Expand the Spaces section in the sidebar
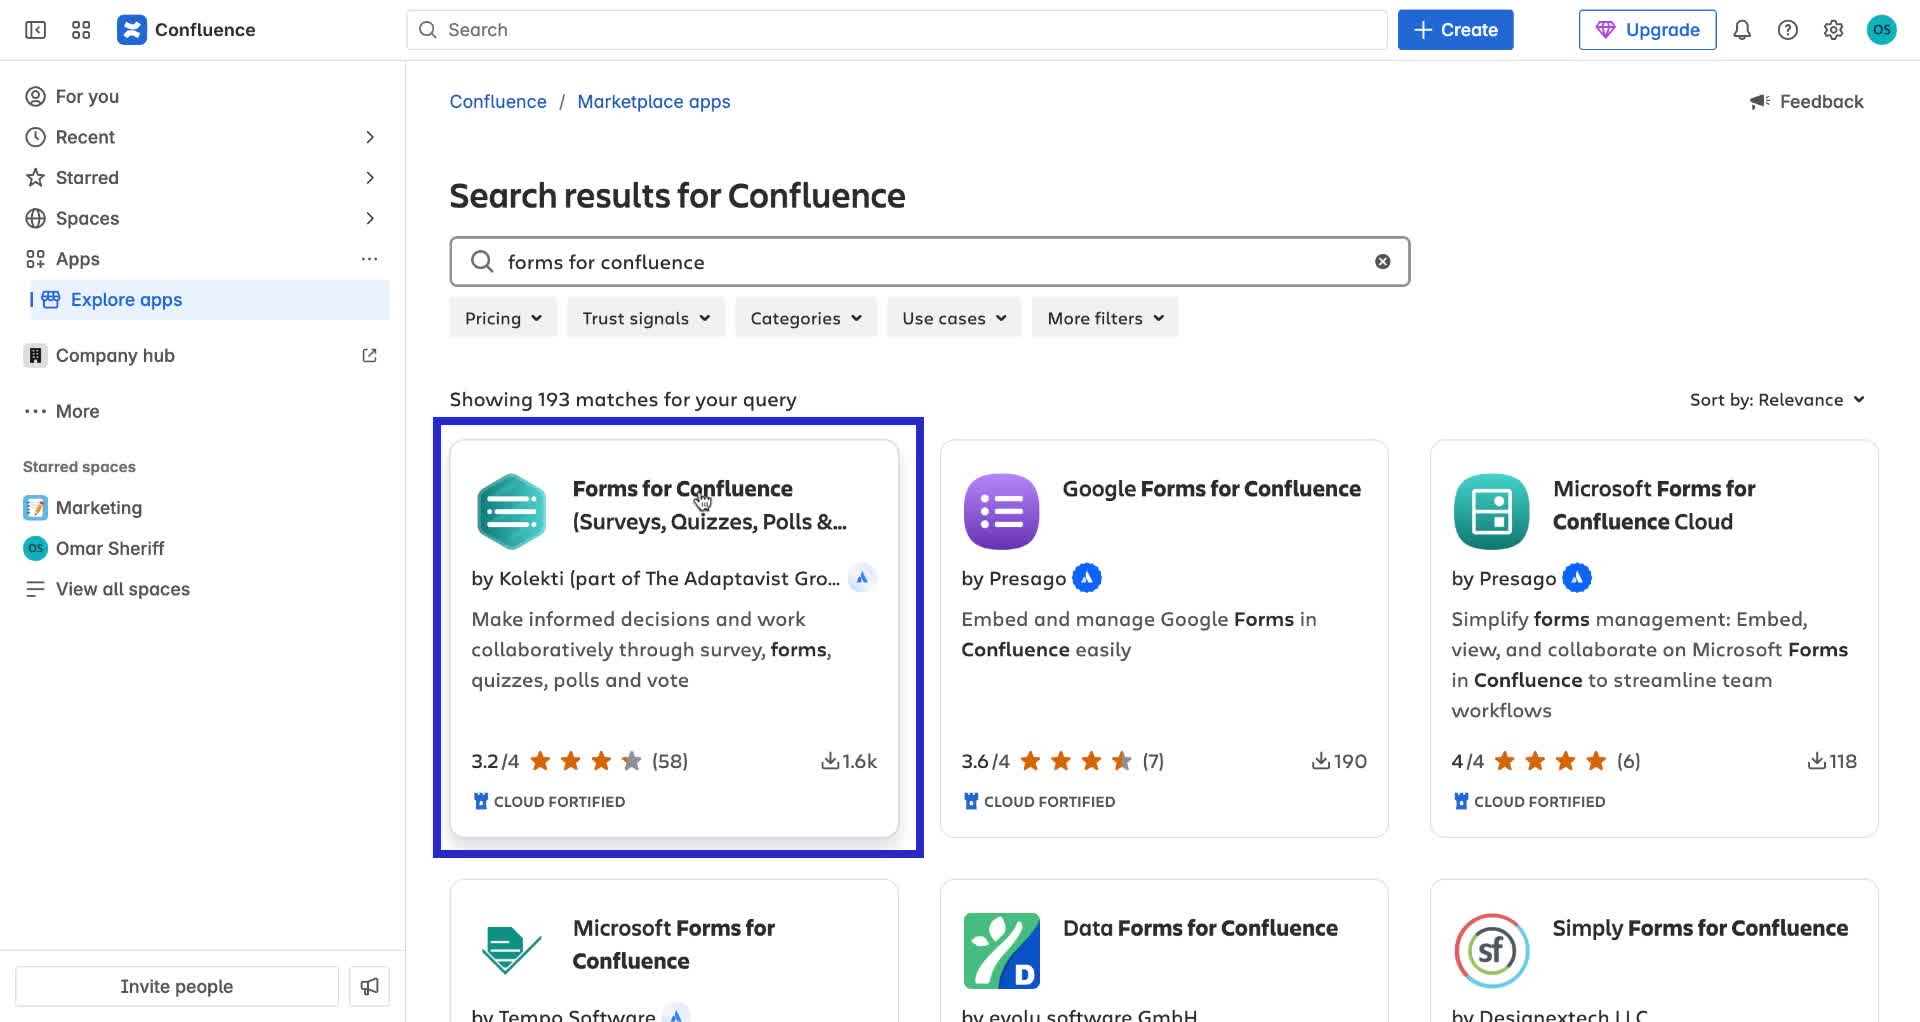This screenshot has height=1022, width=1920. [x=370, y=218]
